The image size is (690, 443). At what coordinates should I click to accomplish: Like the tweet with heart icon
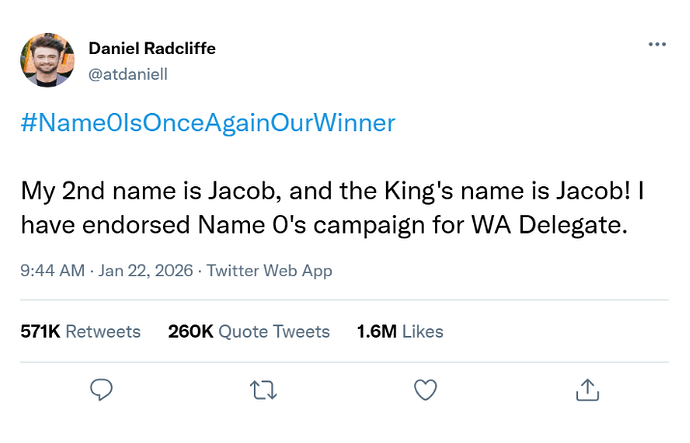[426, 389]
